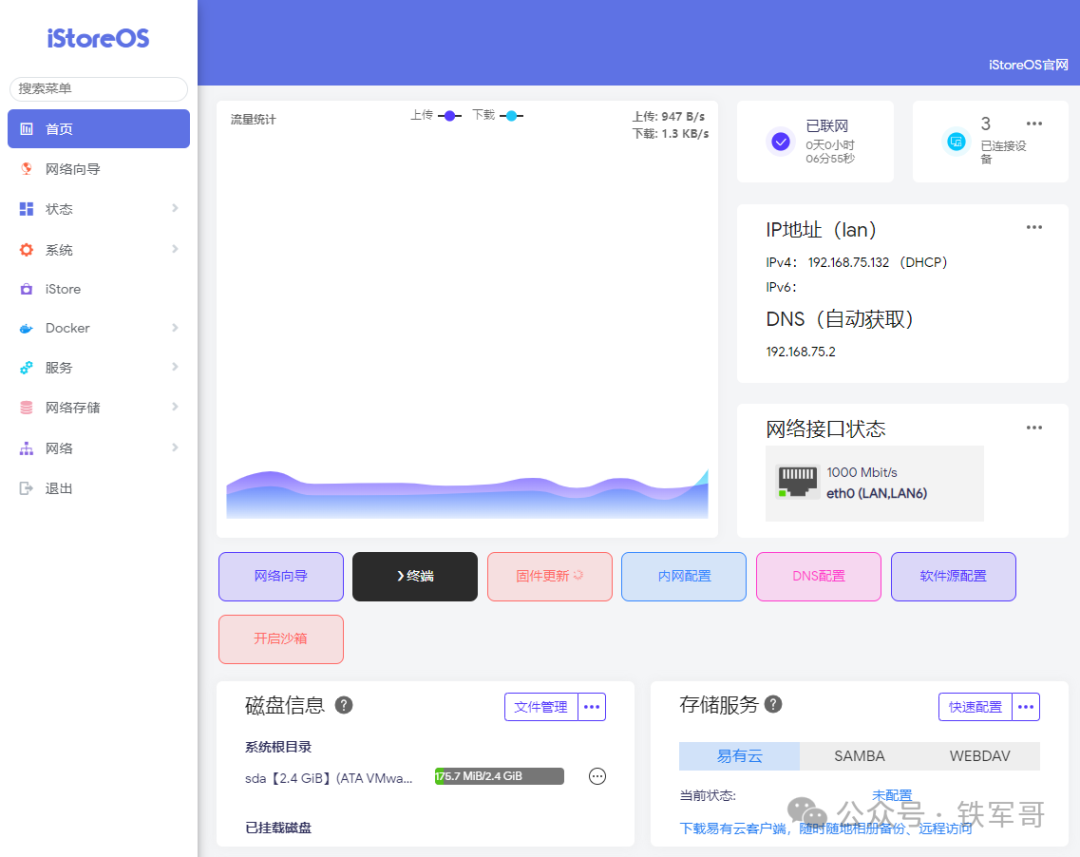Expand the 网络 menu chevron

pos(175,448)
